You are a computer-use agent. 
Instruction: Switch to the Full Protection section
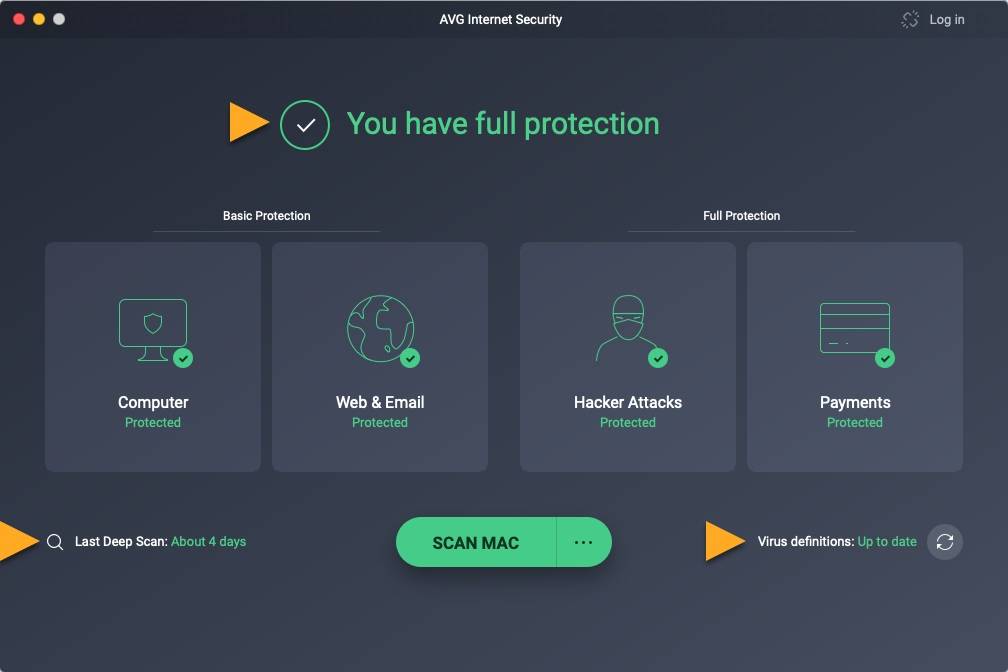[740, 215]
